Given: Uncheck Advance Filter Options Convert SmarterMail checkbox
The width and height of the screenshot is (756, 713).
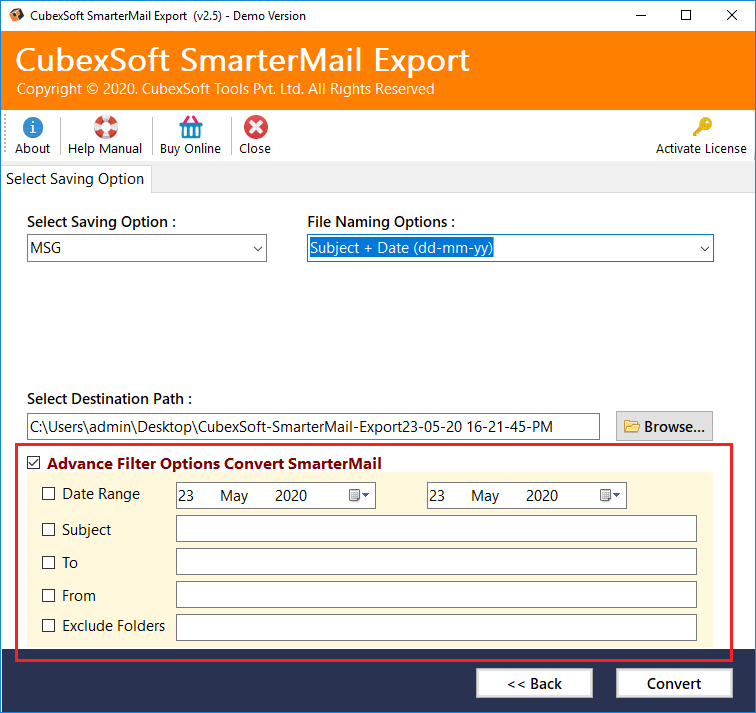Looking at the screenshot, I should (x=34, y=463).
